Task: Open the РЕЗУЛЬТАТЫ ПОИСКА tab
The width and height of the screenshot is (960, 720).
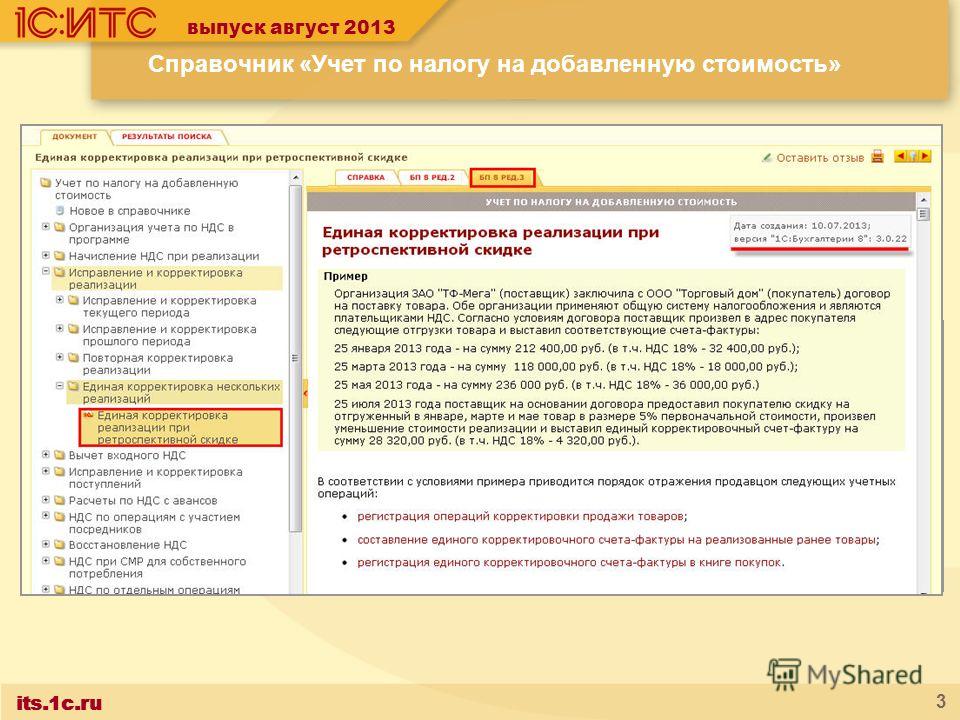Action: [x=167, y=137]
